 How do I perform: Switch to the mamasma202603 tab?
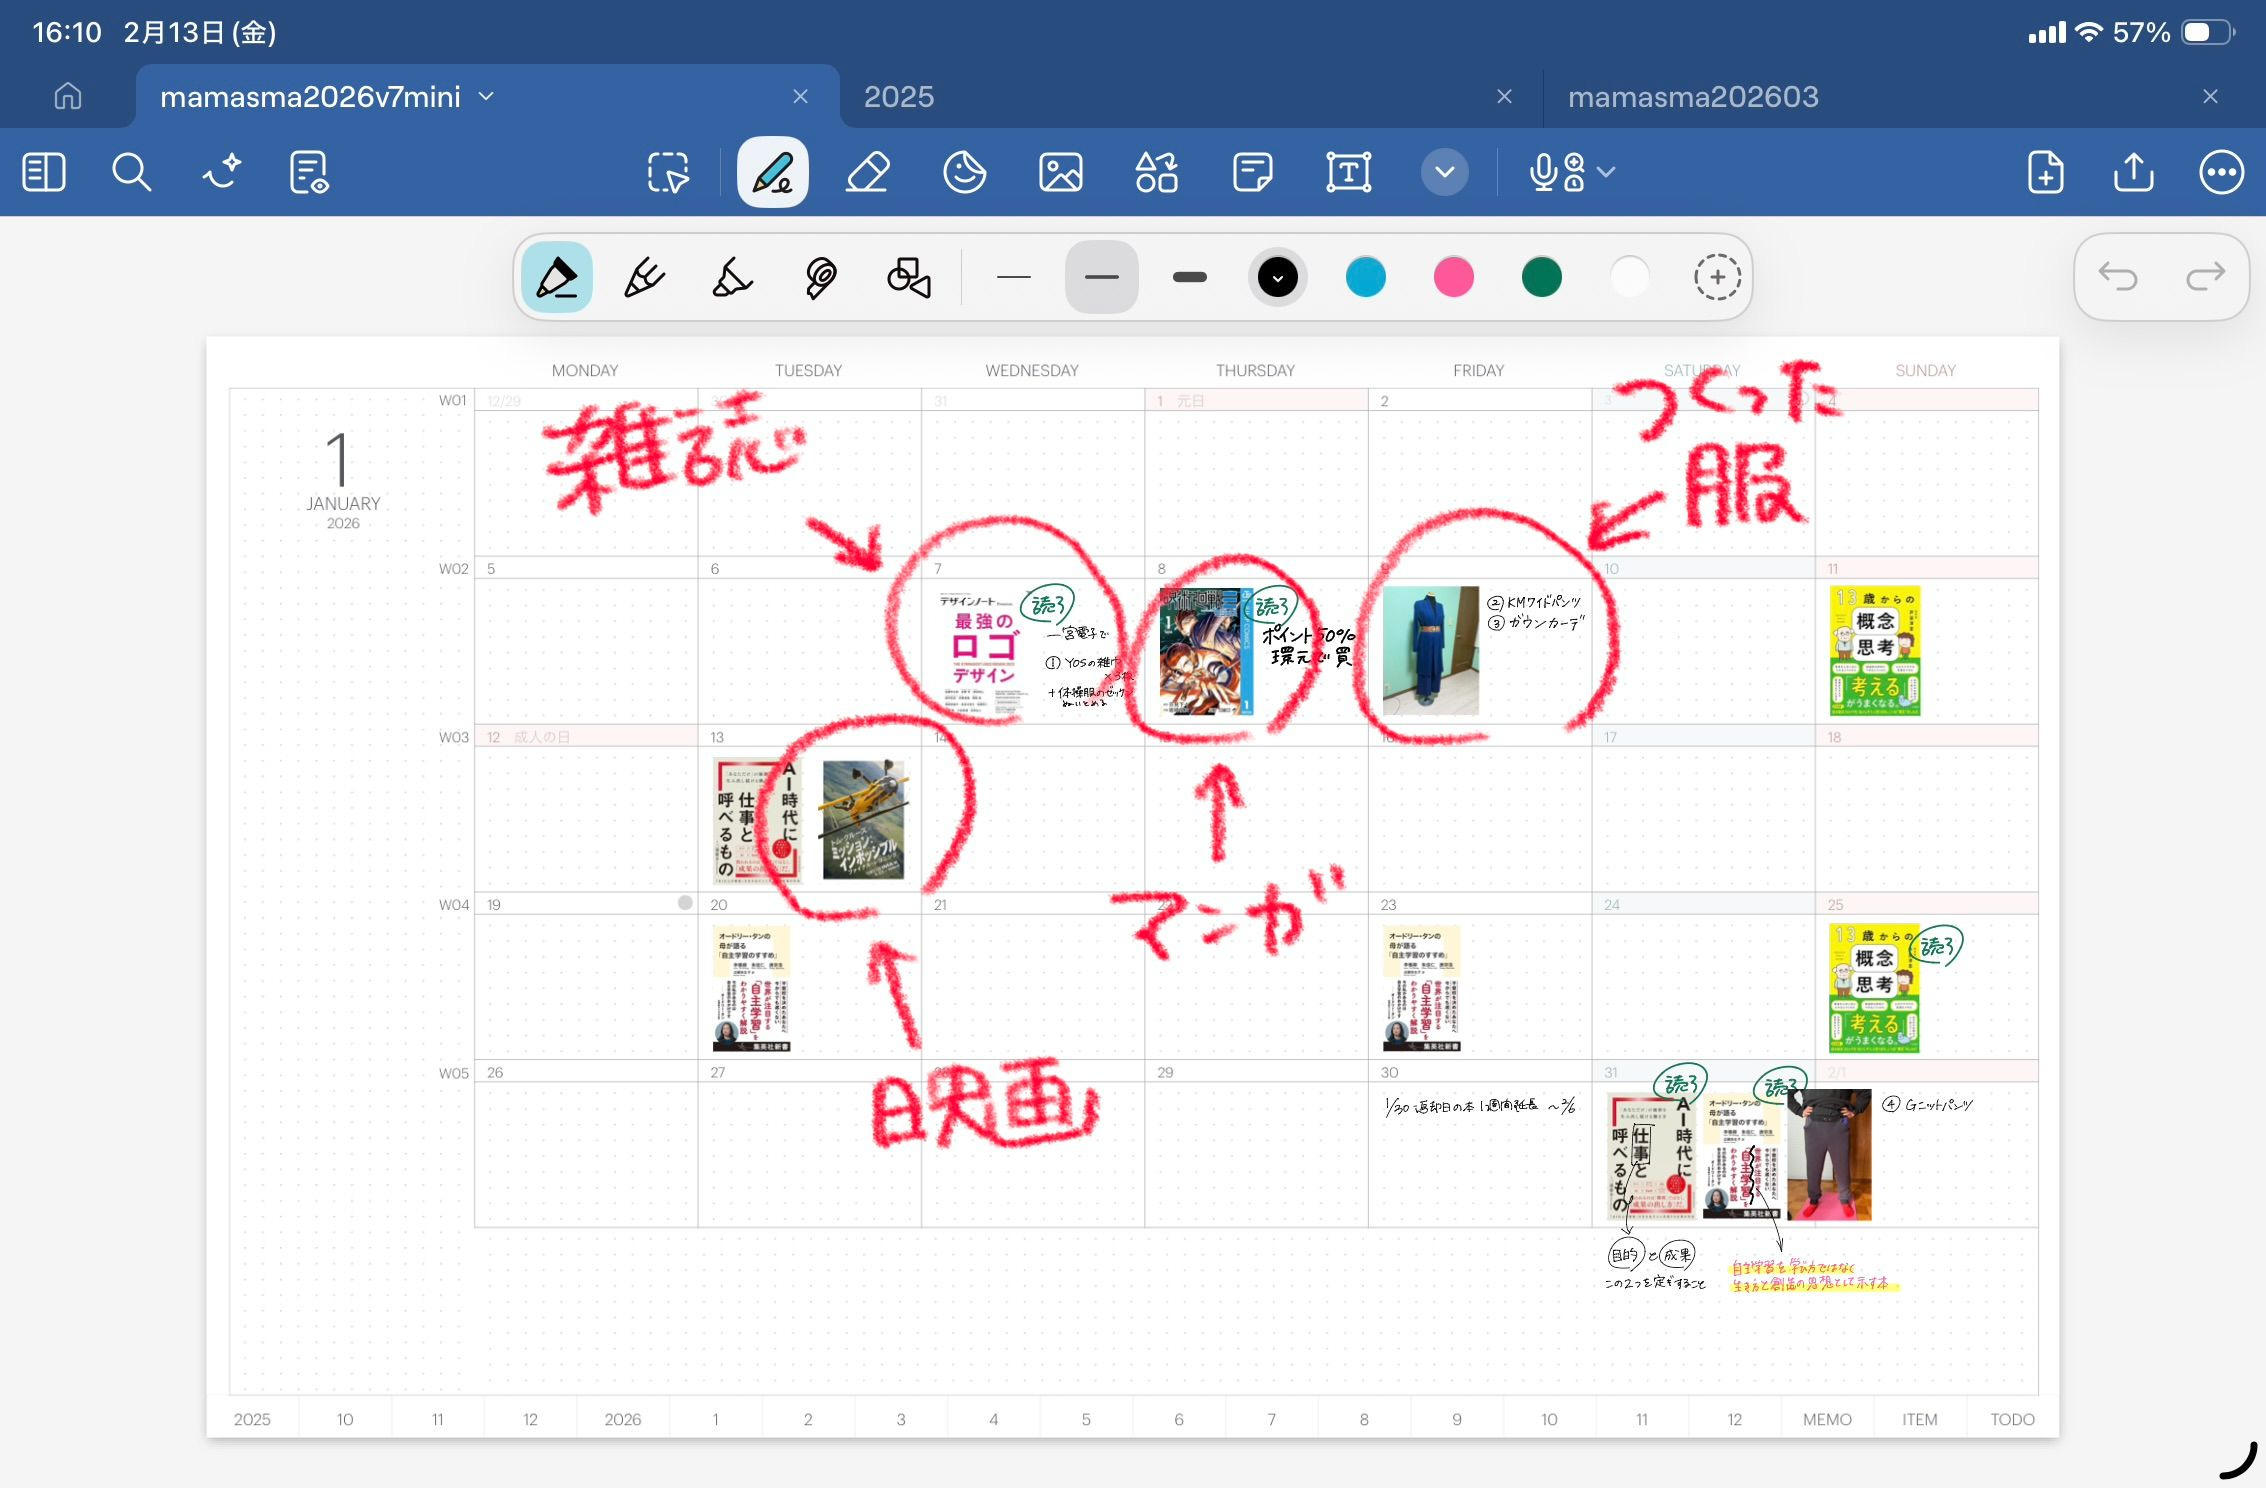1692,96
